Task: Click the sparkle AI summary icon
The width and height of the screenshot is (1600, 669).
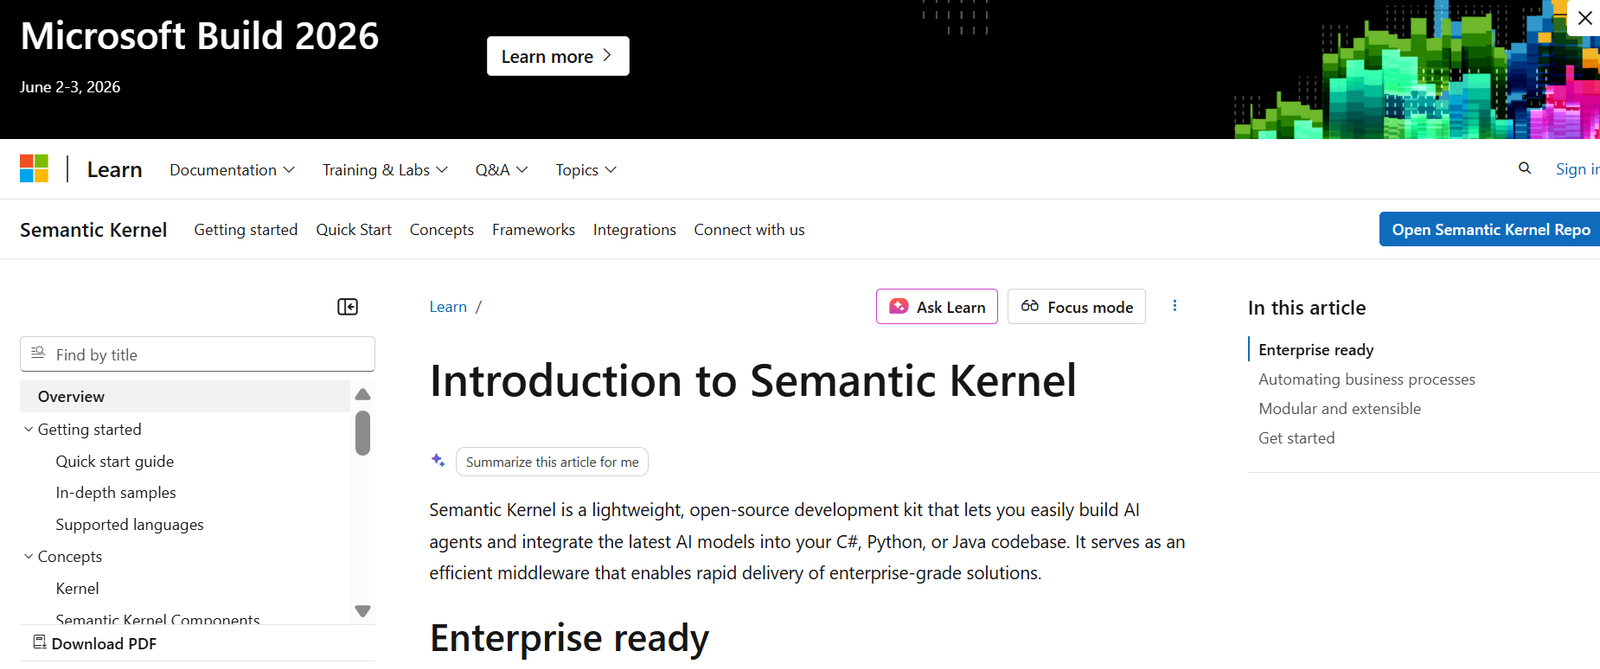Action: click(x=438, y=461)
